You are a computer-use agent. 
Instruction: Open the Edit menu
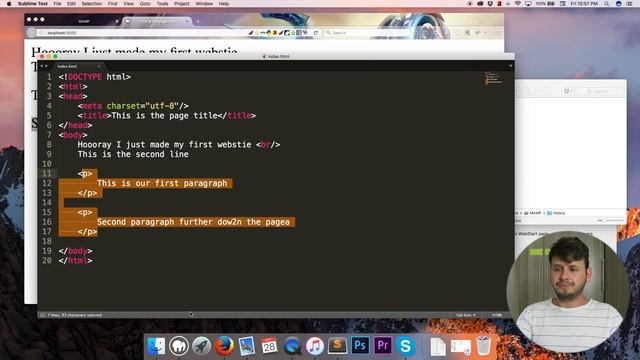point(71,4)
